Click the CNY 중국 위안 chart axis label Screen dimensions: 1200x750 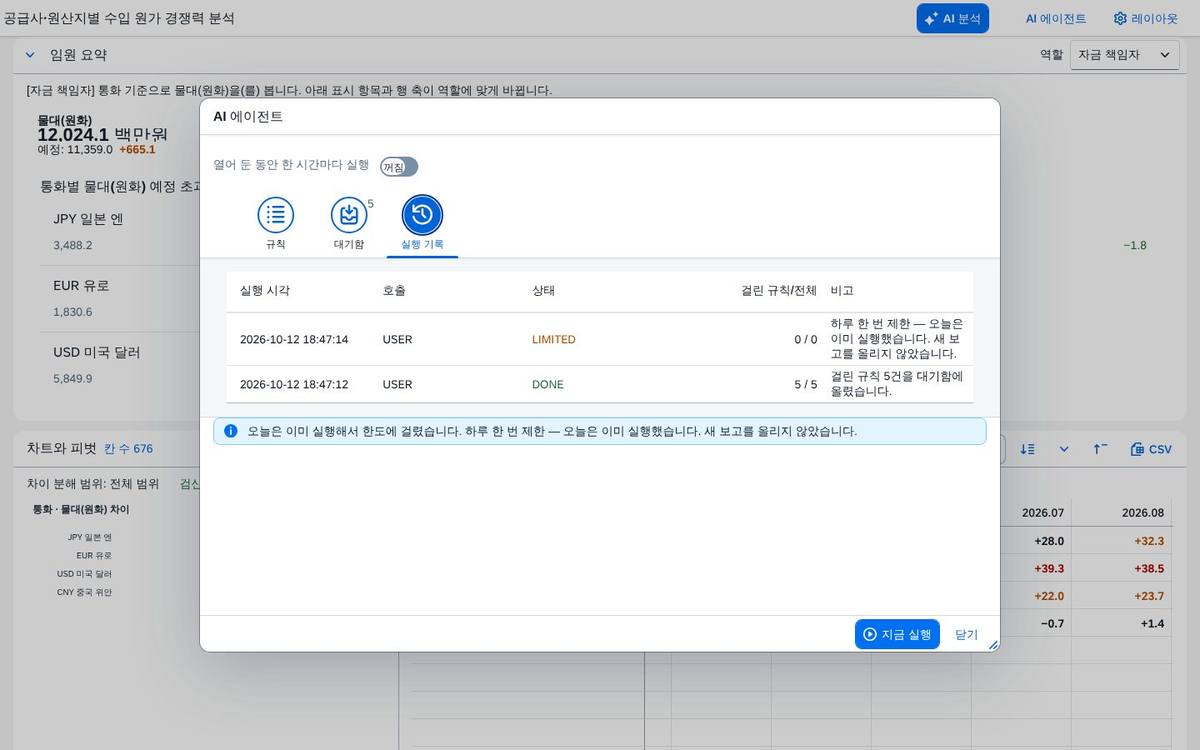pyautogui.click(x=84, y=592)
